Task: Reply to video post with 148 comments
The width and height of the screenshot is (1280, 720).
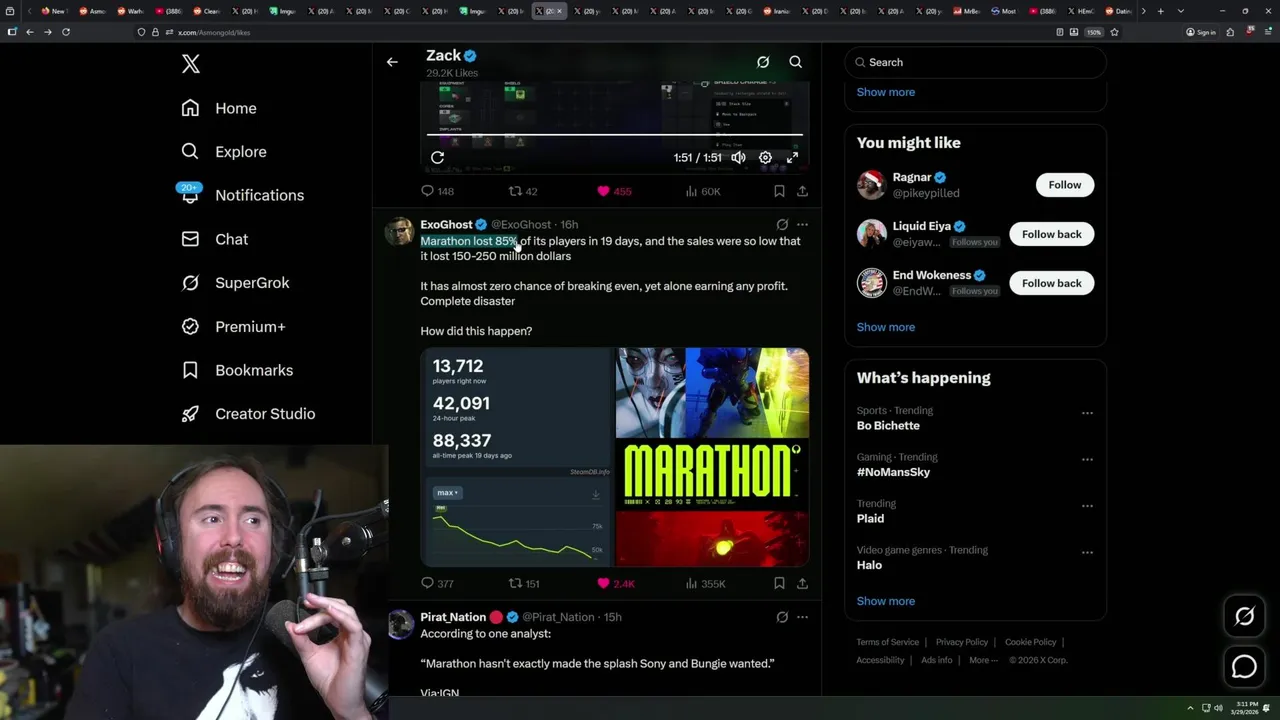Action: 437,191
